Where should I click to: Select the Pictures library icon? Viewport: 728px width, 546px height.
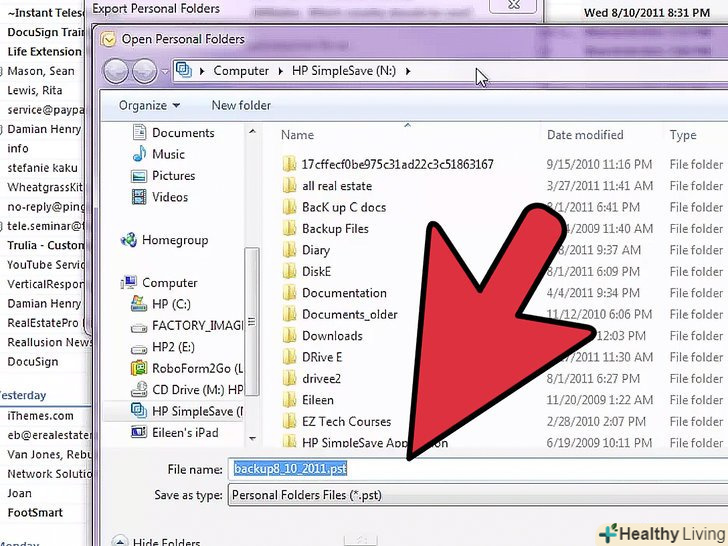click(140, 176)
